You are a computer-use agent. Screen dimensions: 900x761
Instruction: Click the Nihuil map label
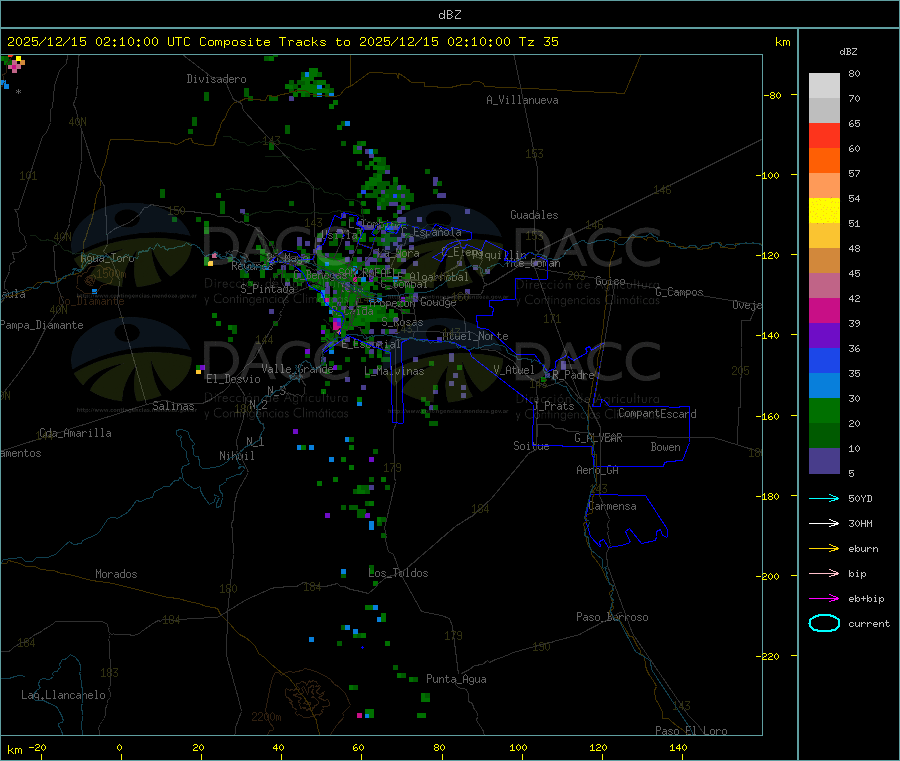[237, 456]
